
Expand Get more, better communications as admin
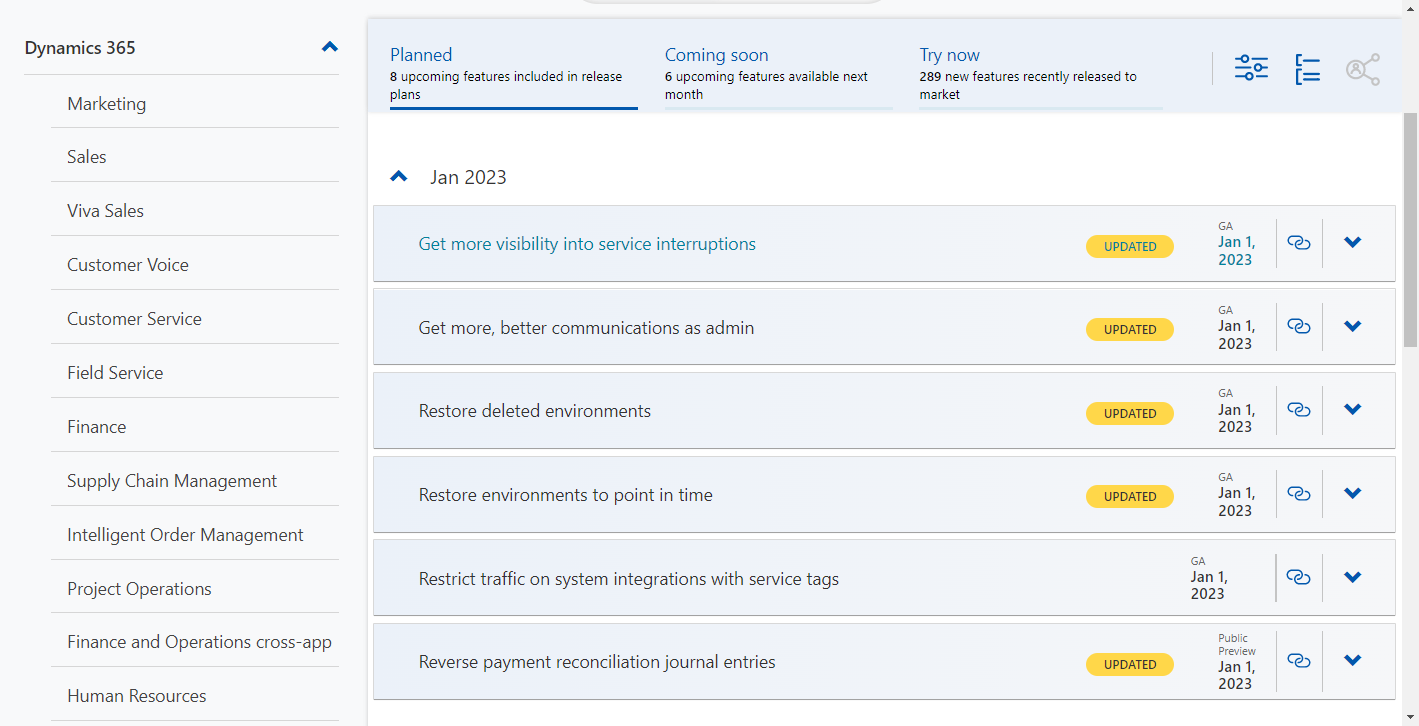[x=1352, y=326]
